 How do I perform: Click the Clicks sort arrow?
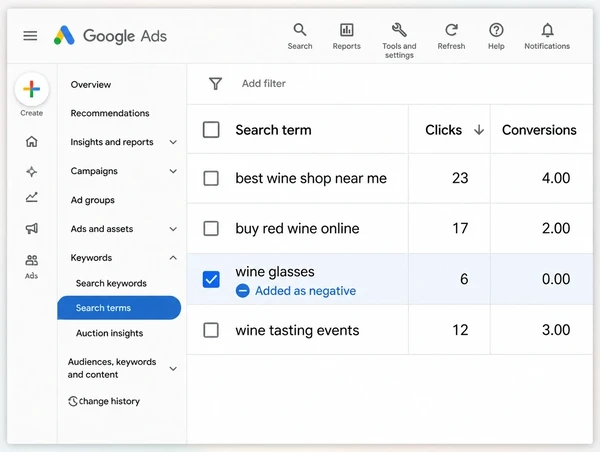[479, 130]
